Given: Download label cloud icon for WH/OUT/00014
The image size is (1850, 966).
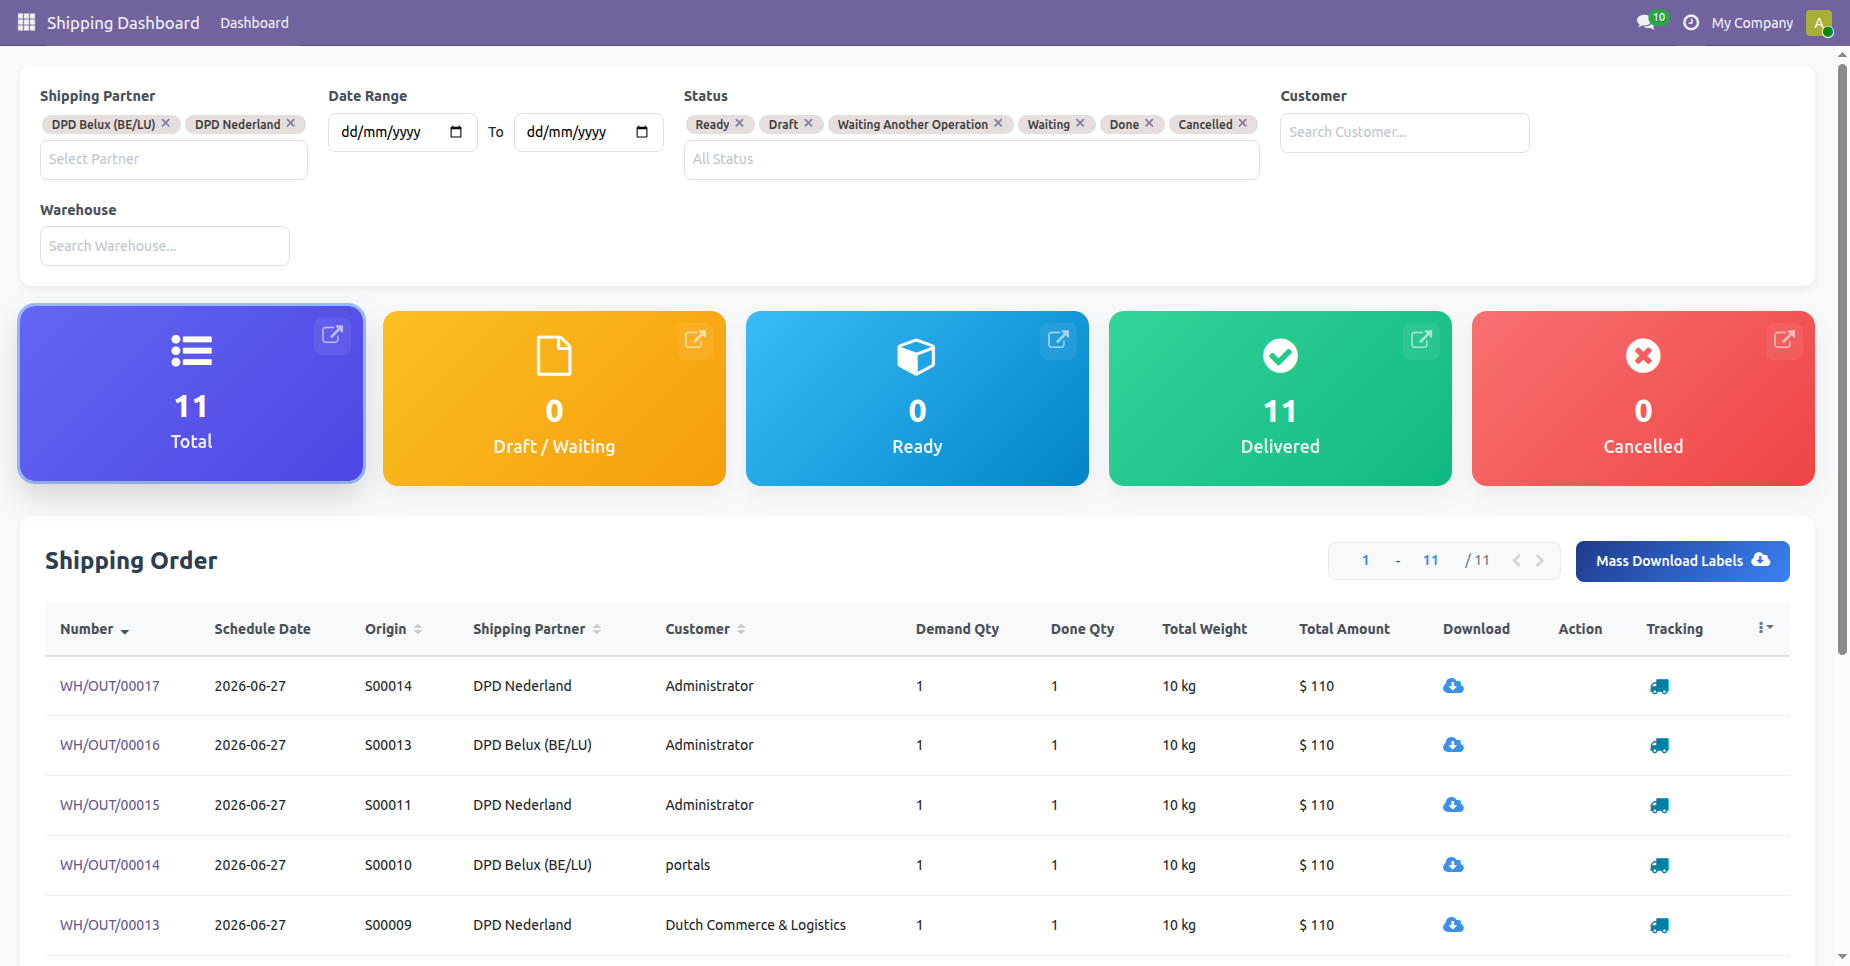Looking at the screenshot, I should [x=1453, y=865].
